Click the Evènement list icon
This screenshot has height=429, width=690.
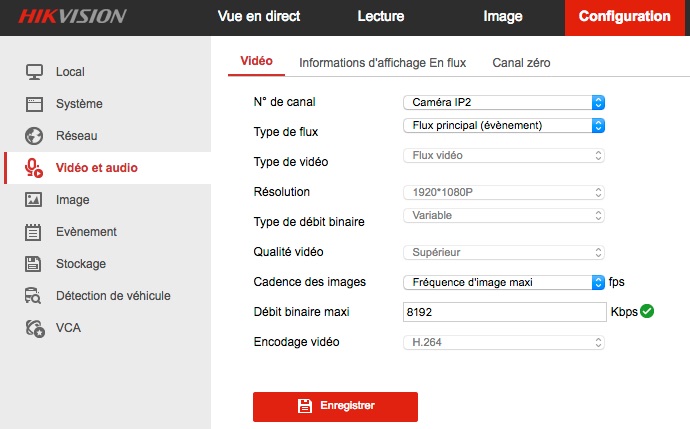pyautogui.click(x=34, y=232)
